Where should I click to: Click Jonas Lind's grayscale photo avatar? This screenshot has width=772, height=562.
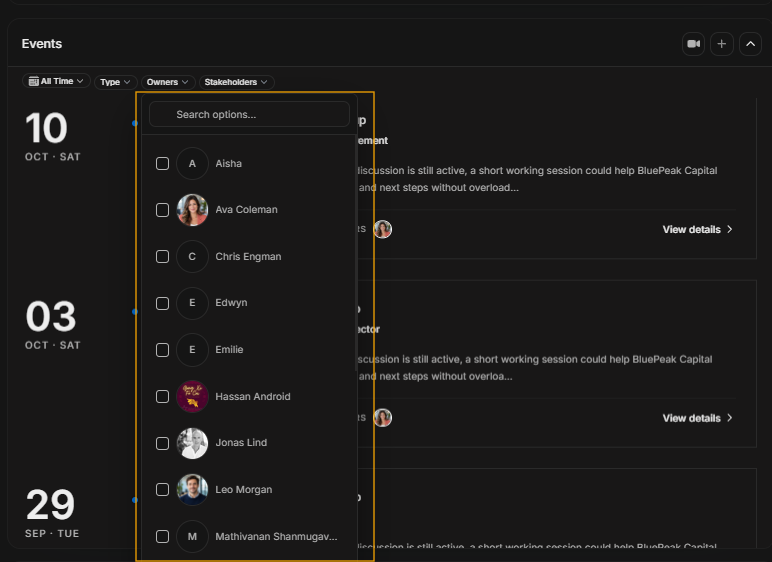(193, 443)
